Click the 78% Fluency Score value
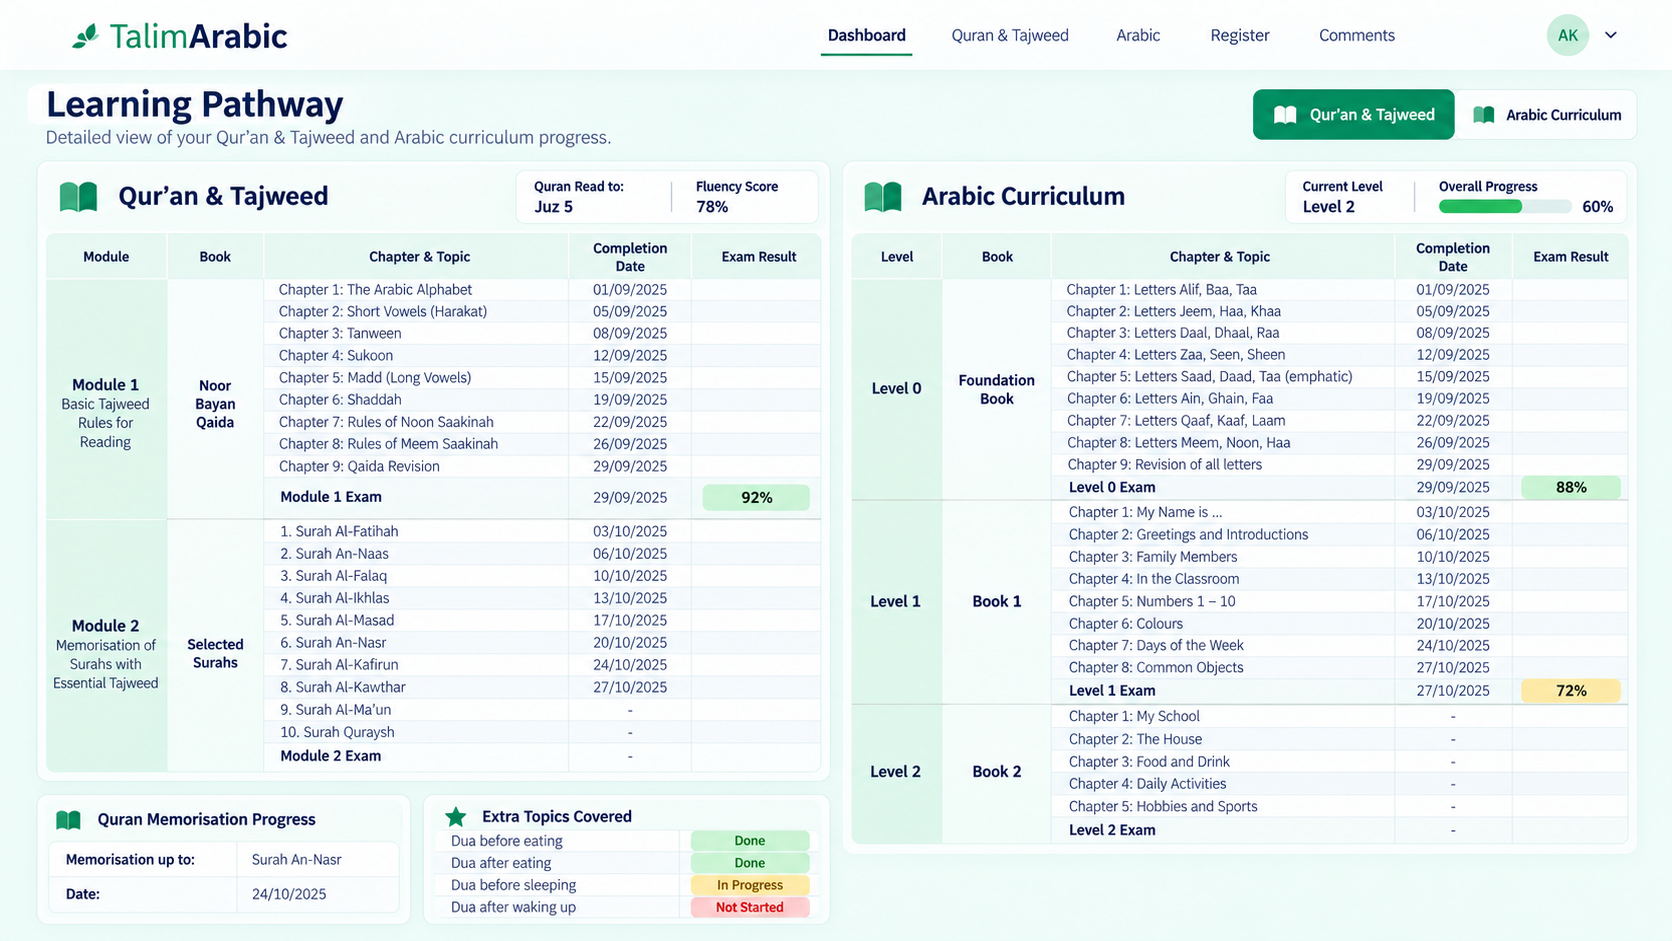The height and width of the screenshot is (941, 1672). 712,207
